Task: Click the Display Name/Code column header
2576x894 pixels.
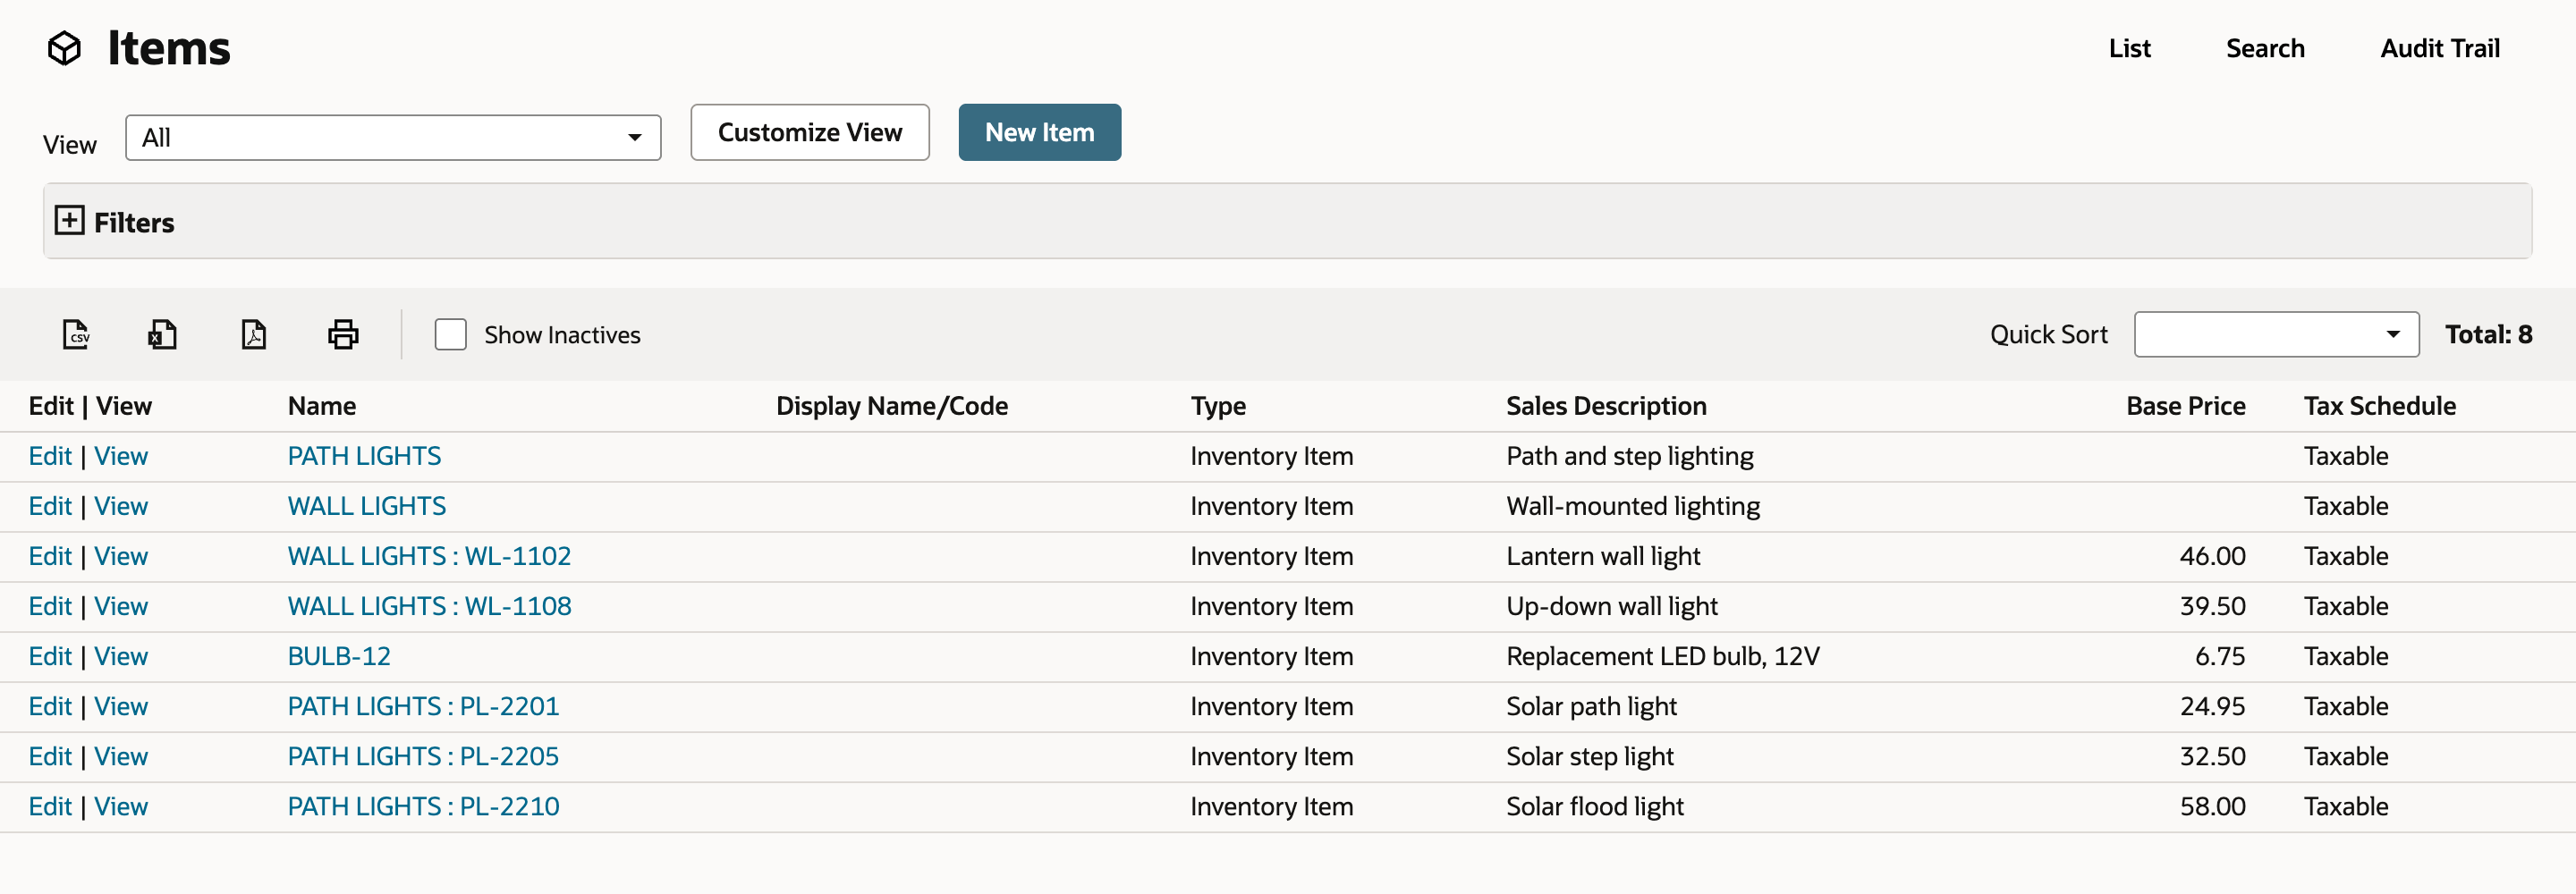Action: coord(892,406)
